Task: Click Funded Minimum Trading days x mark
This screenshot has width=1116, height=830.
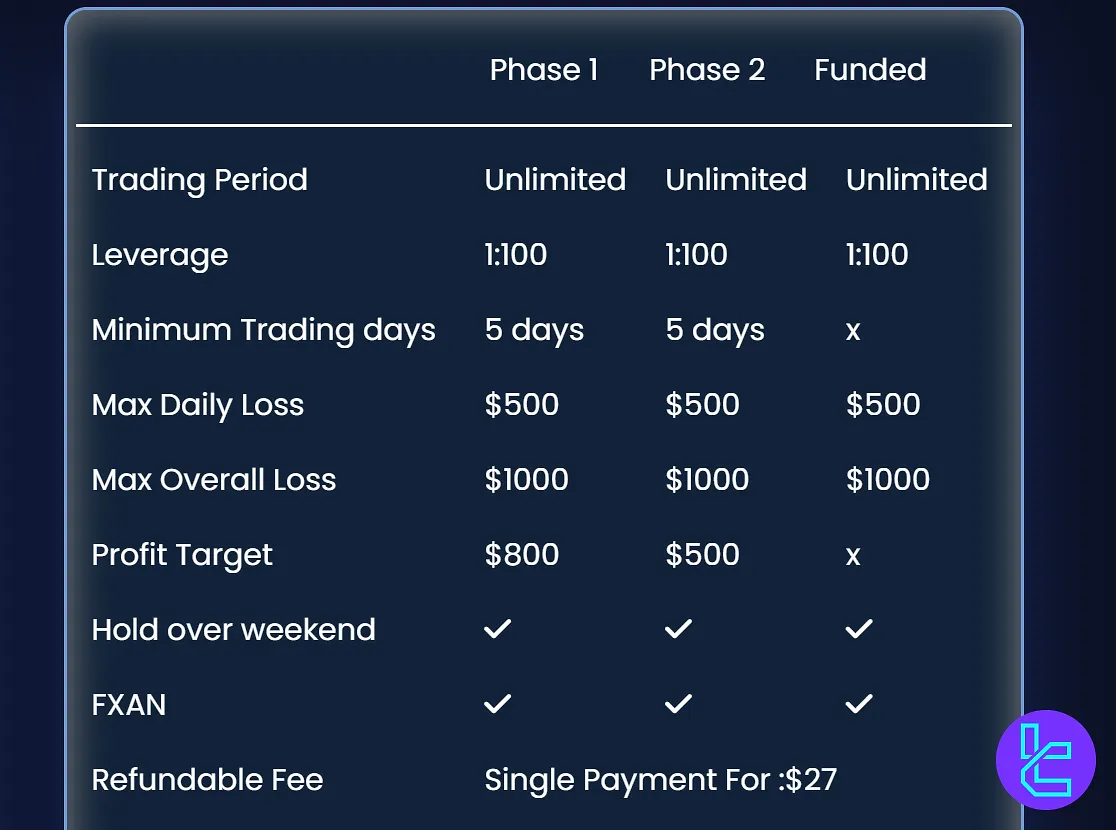Action: click(x=853, y=331)
